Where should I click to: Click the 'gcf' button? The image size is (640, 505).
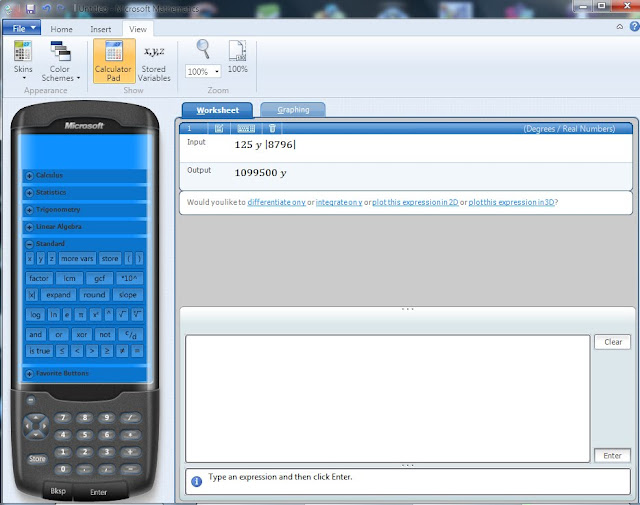(100, 278)
